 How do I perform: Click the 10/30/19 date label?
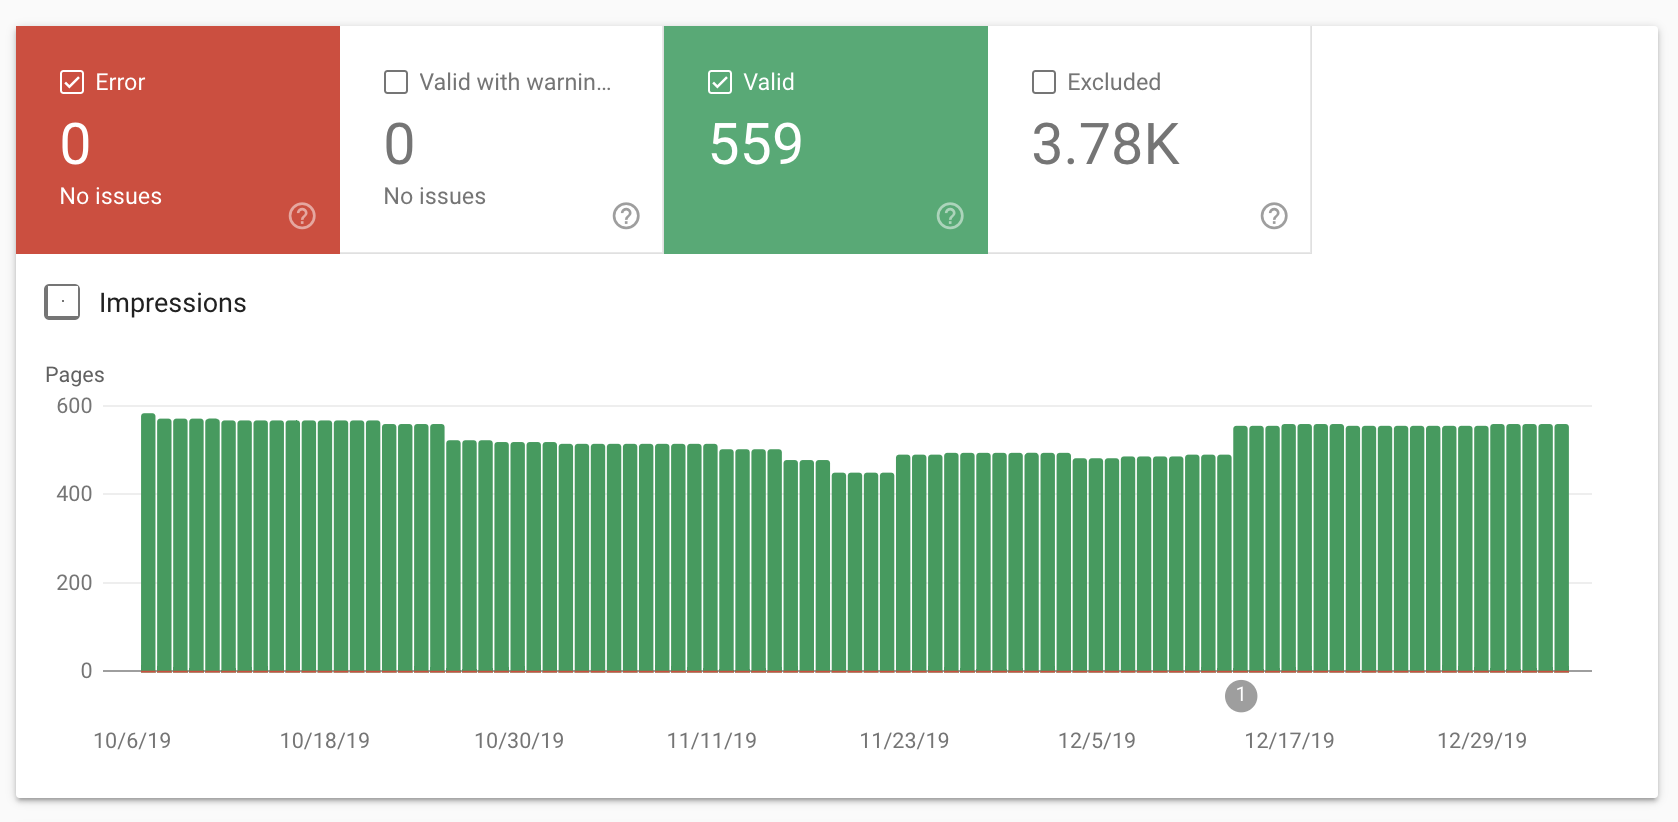519,741
